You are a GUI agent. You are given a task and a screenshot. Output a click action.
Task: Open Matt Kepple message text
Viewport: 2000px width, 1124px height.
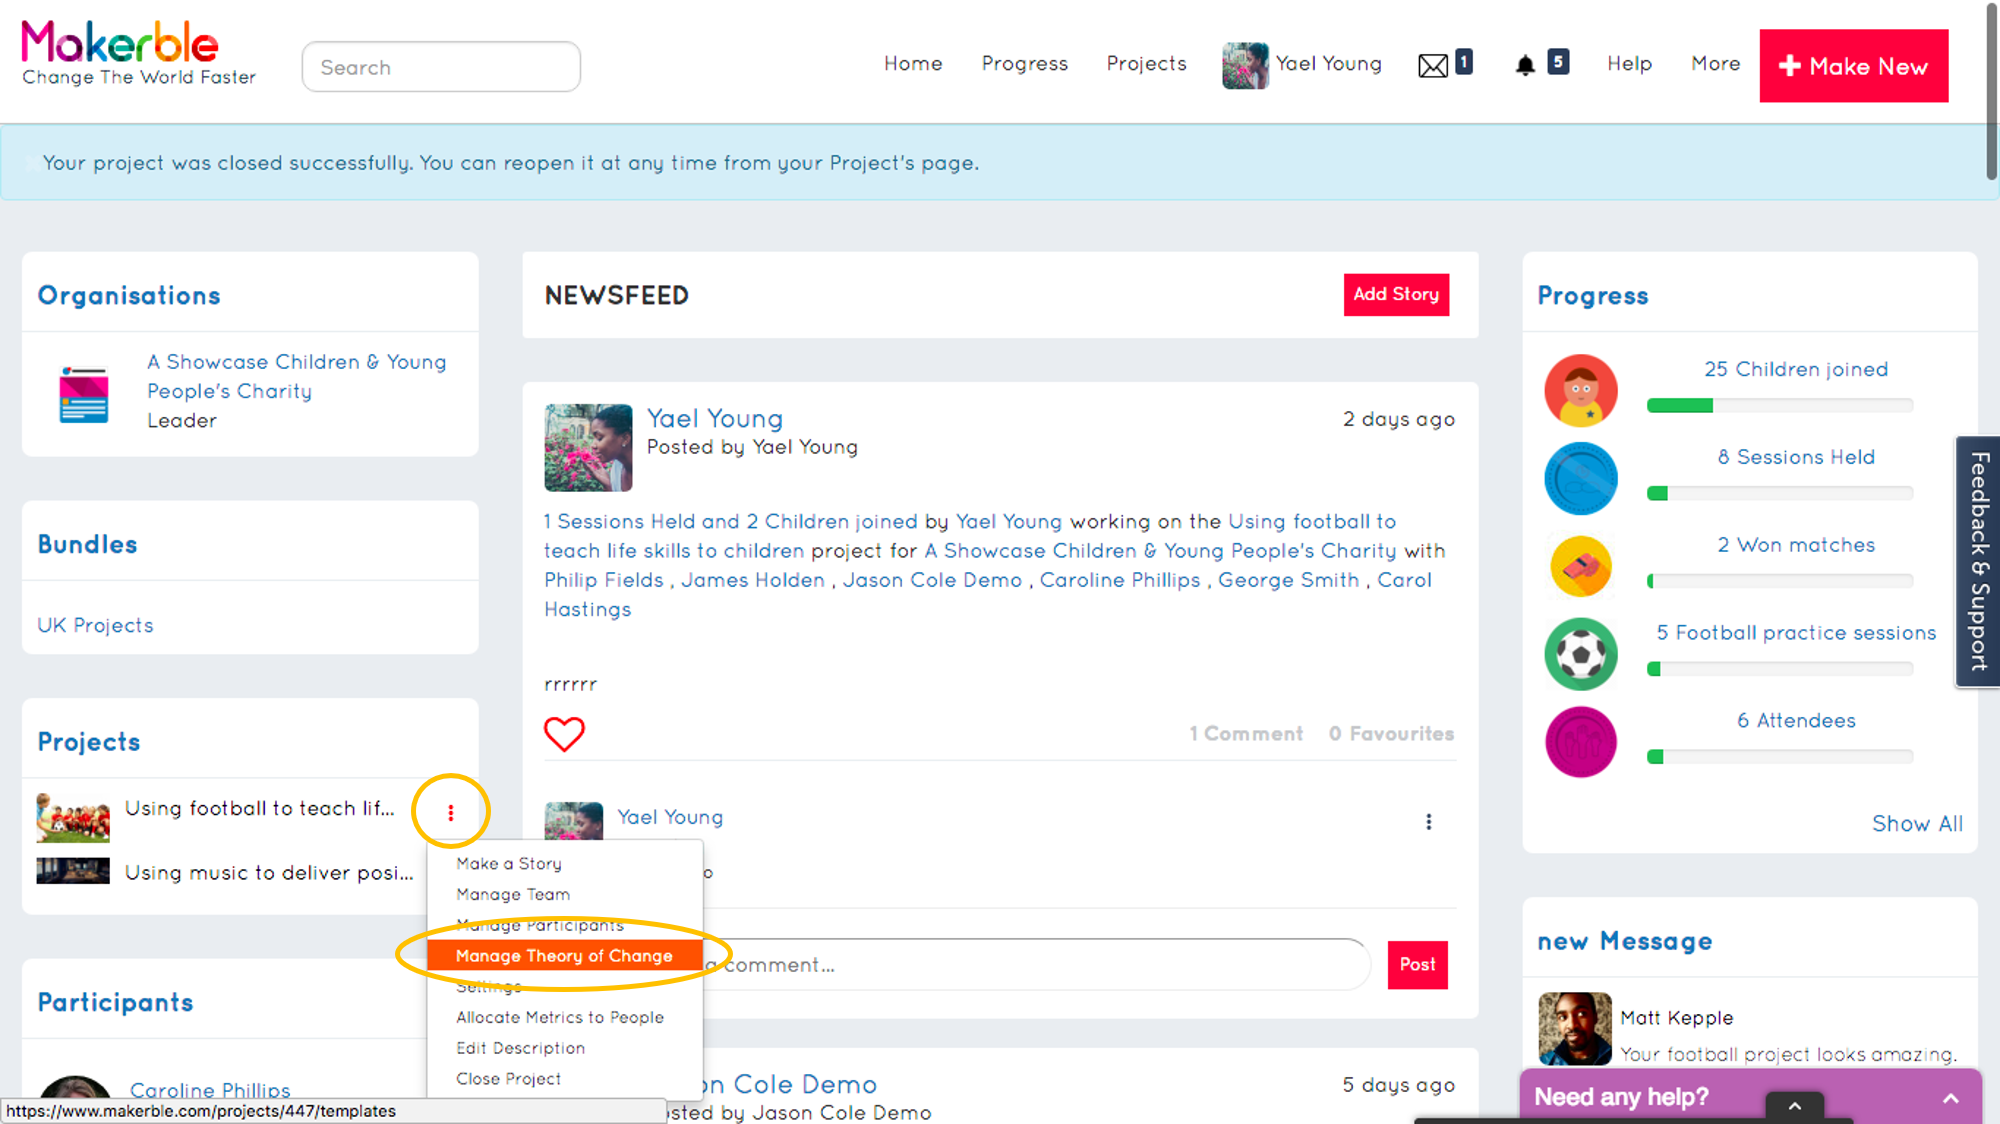coord(1788,1054)
